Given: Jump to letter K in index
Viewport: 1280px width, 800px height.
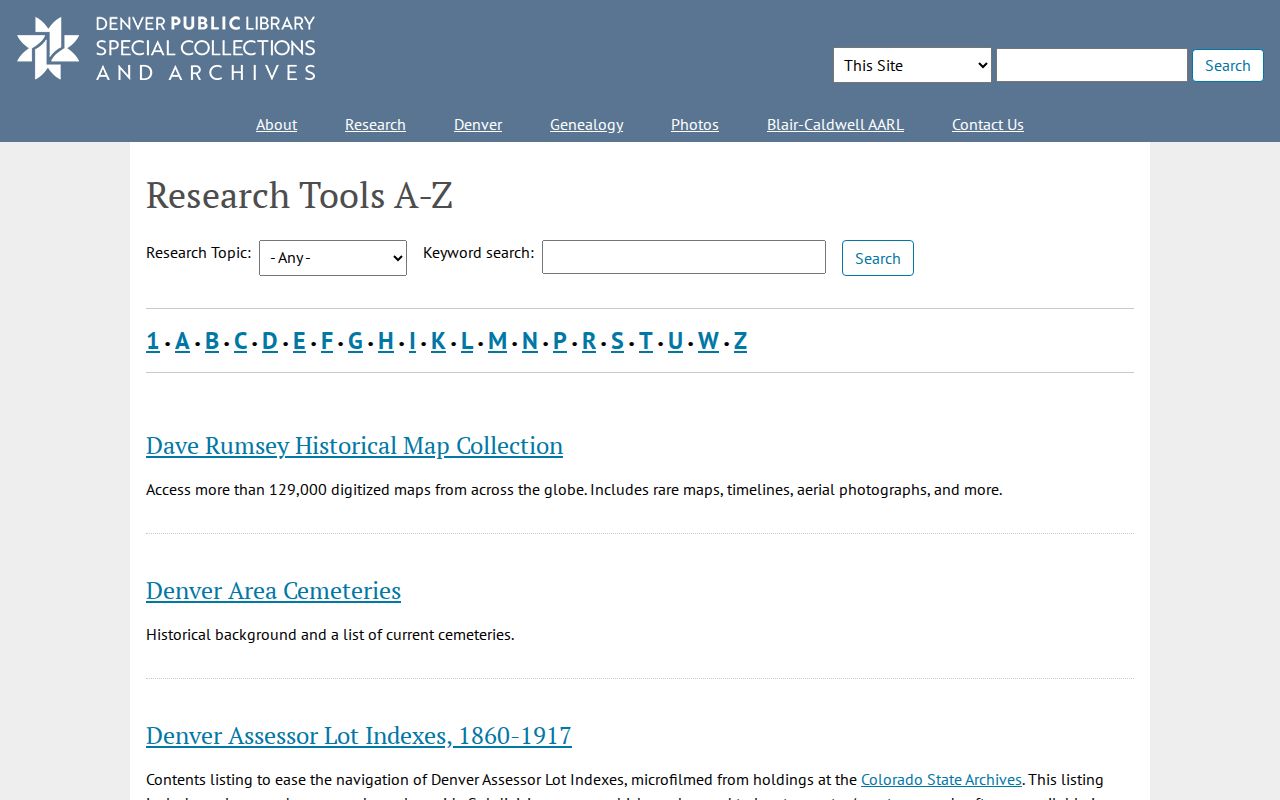Looking at the screenshot, I should point(438,341).
